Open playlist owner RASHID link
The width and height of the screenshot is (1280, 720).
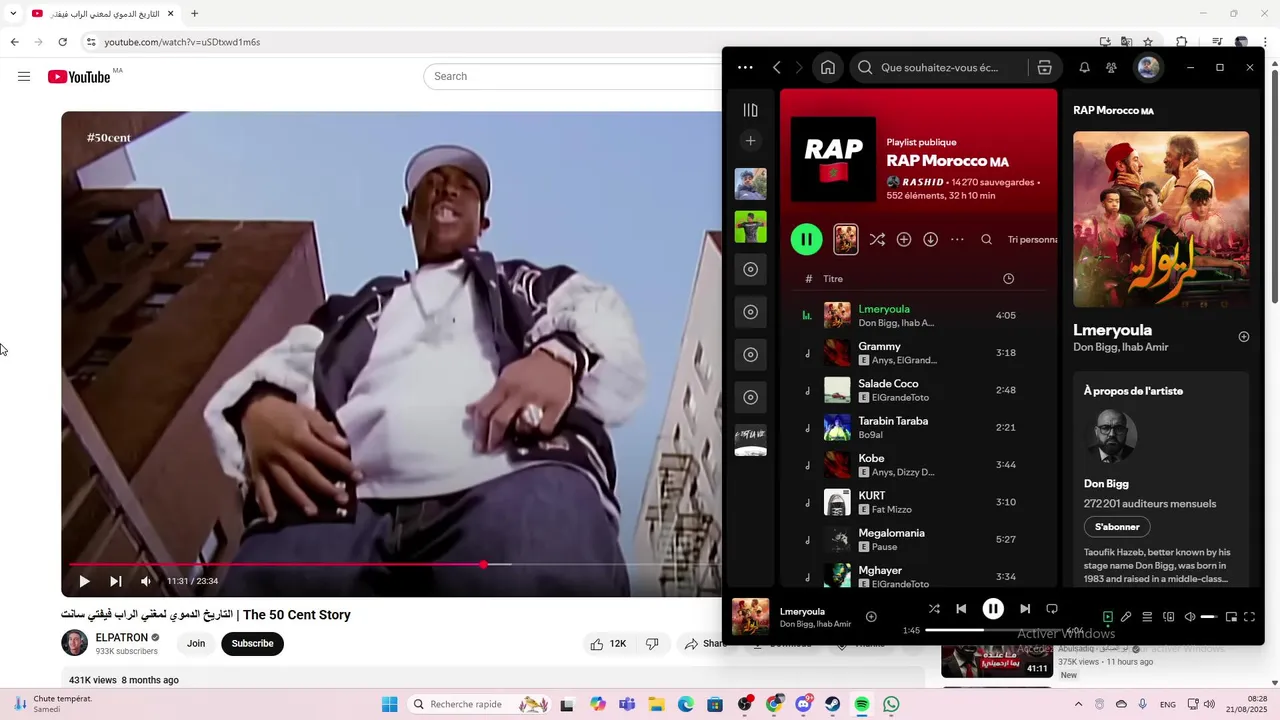[x=922, y=182]
